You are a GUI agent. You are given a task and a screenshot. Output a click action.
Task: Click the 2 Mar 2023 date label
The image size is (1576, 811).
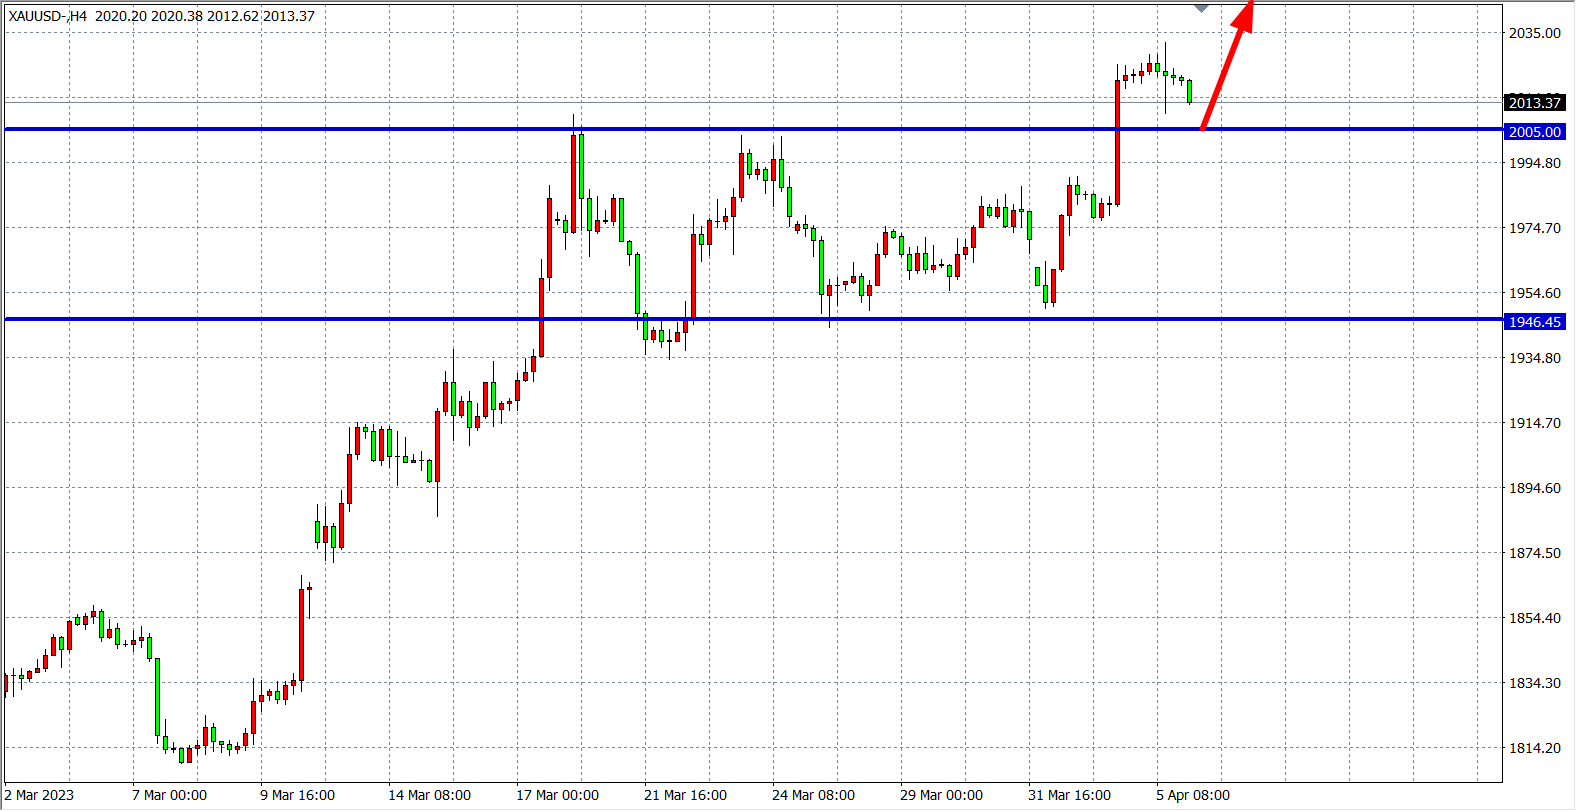40,795
